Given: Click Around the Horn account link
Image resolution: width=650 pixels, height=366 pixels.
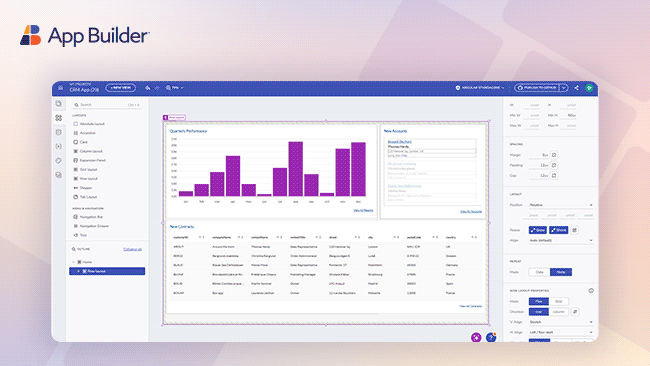Looking at the screenshot, I should click(400, 142).
